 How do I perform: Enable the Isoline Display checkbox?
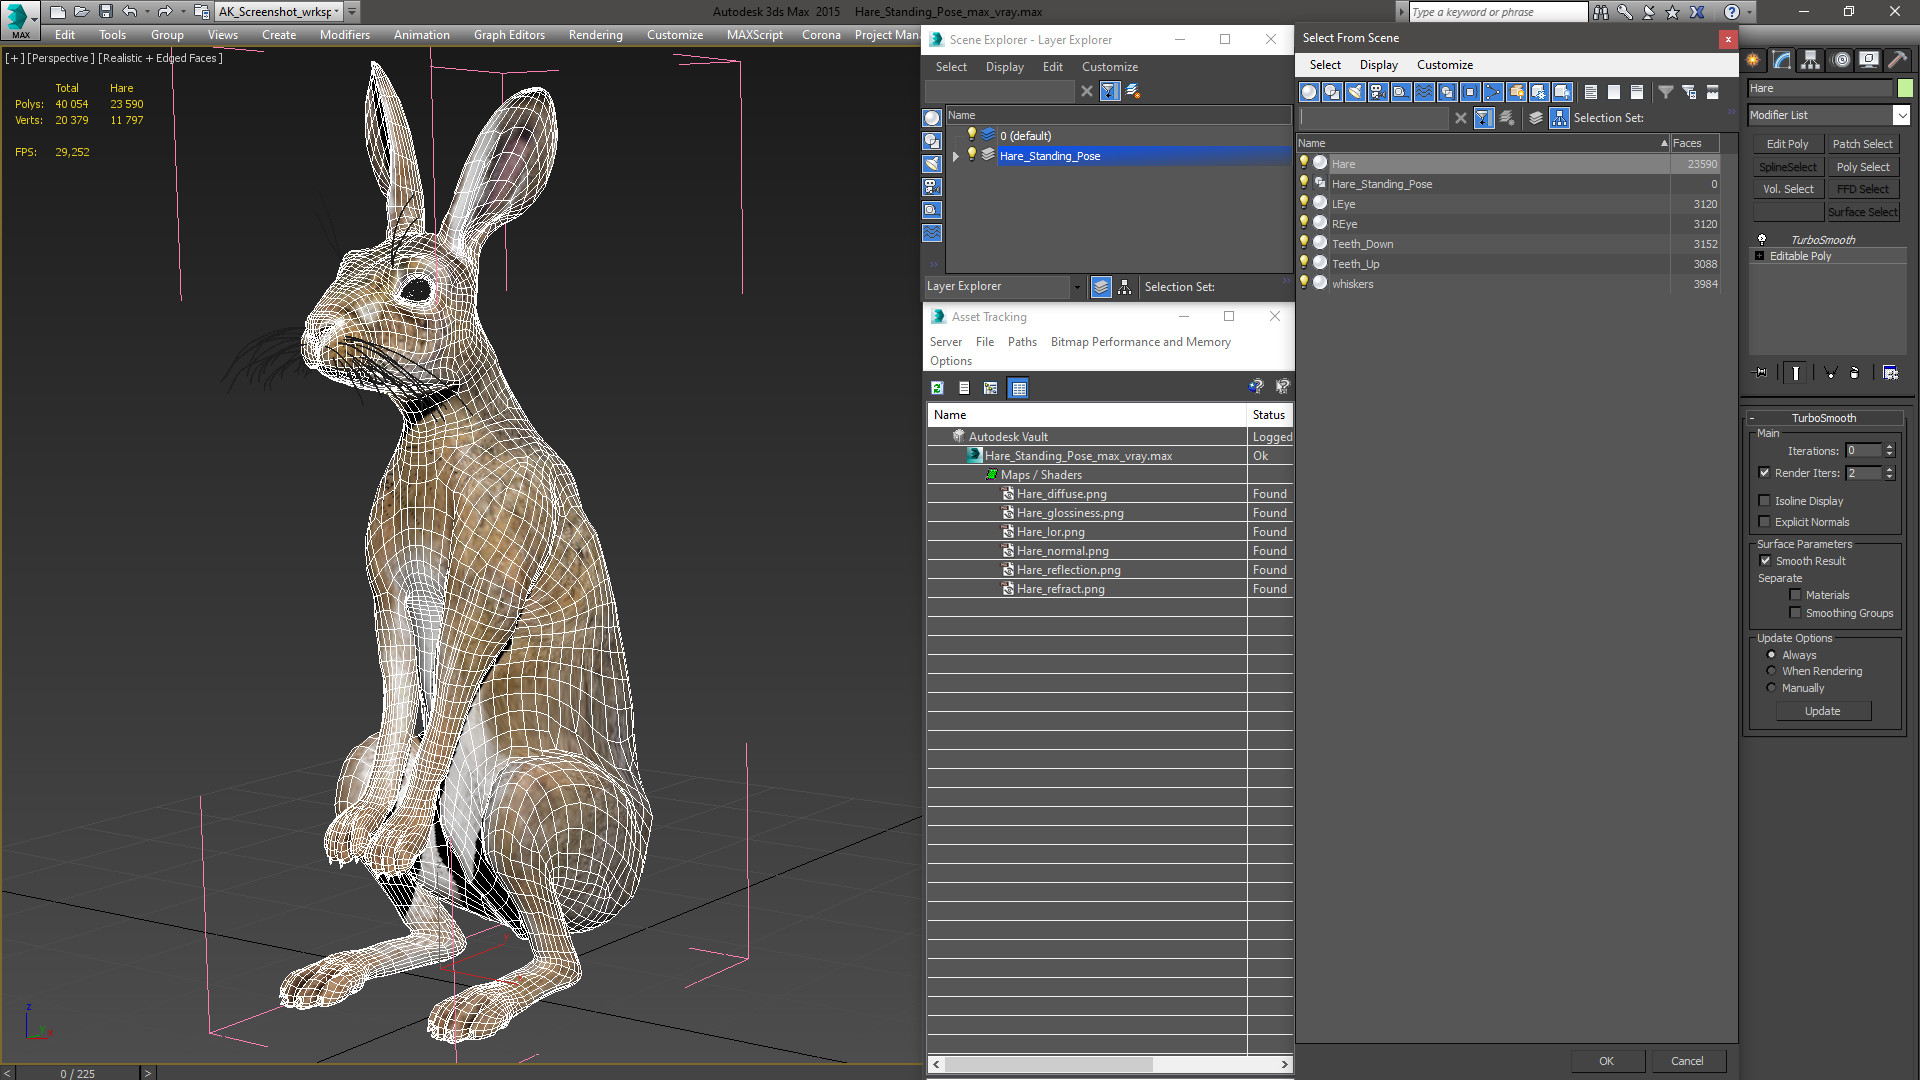pyautogui.click(x=1764, y=501)
